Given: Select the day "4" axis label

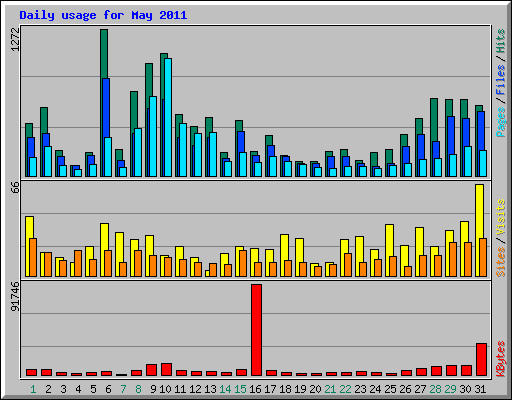Looking at the screenshot, I should [78, 389].
